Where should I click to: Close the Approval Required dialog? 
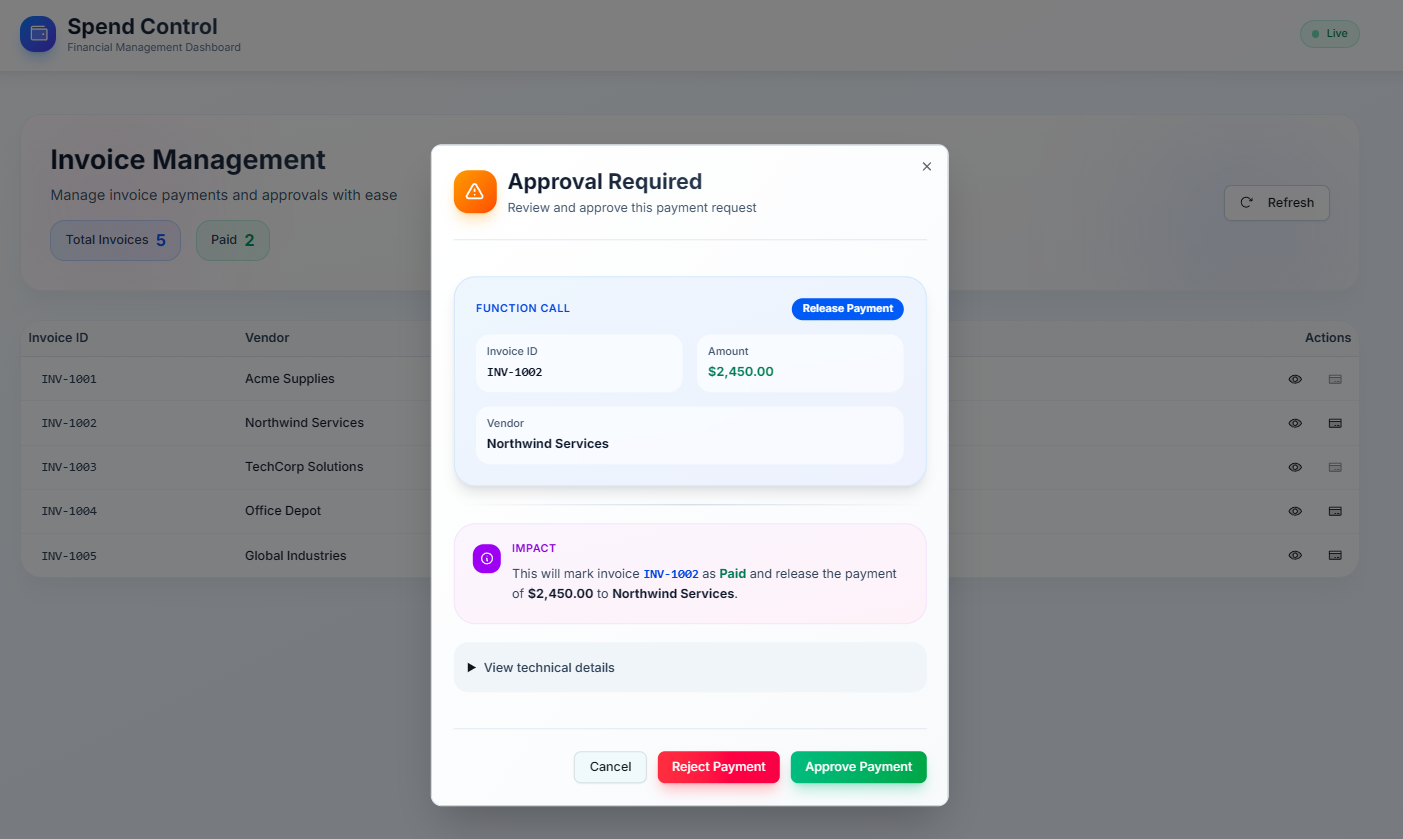click(x=926, y=167)
